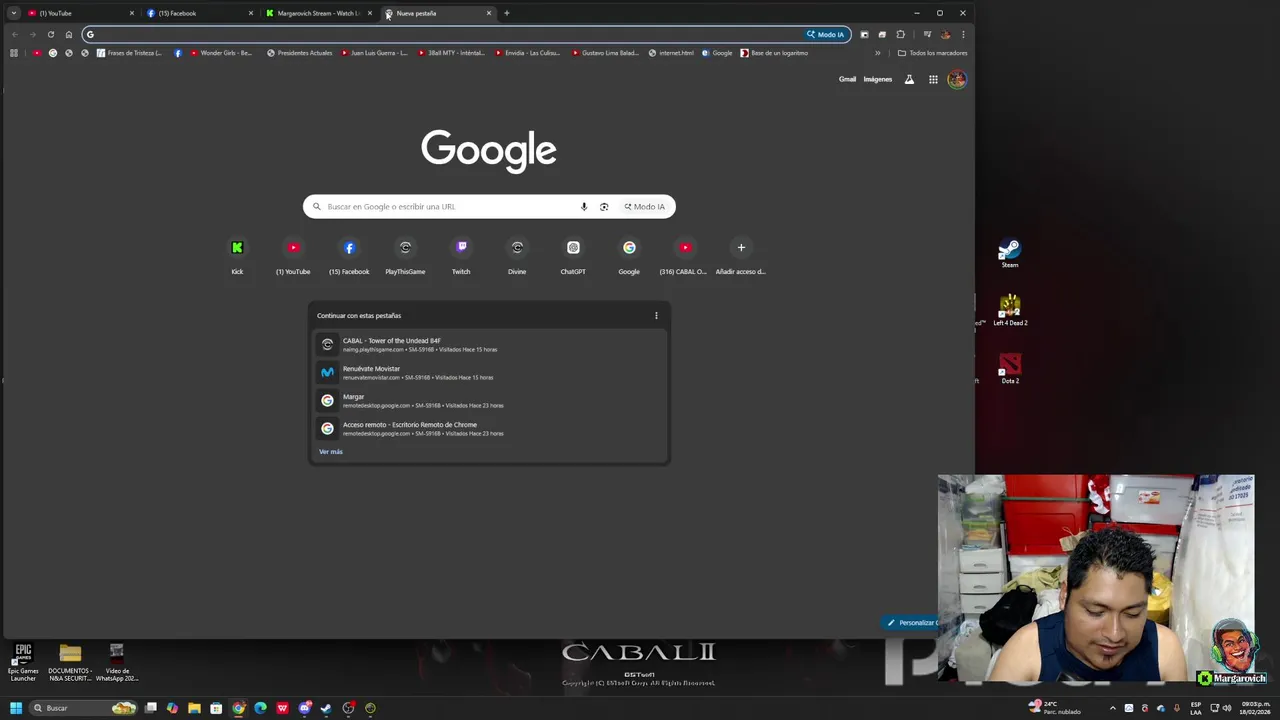The height and width of the screenshot is (720, 1280).
Task: Open Microsoft Edge from the taskbar
Action: (x=260, y=708)
